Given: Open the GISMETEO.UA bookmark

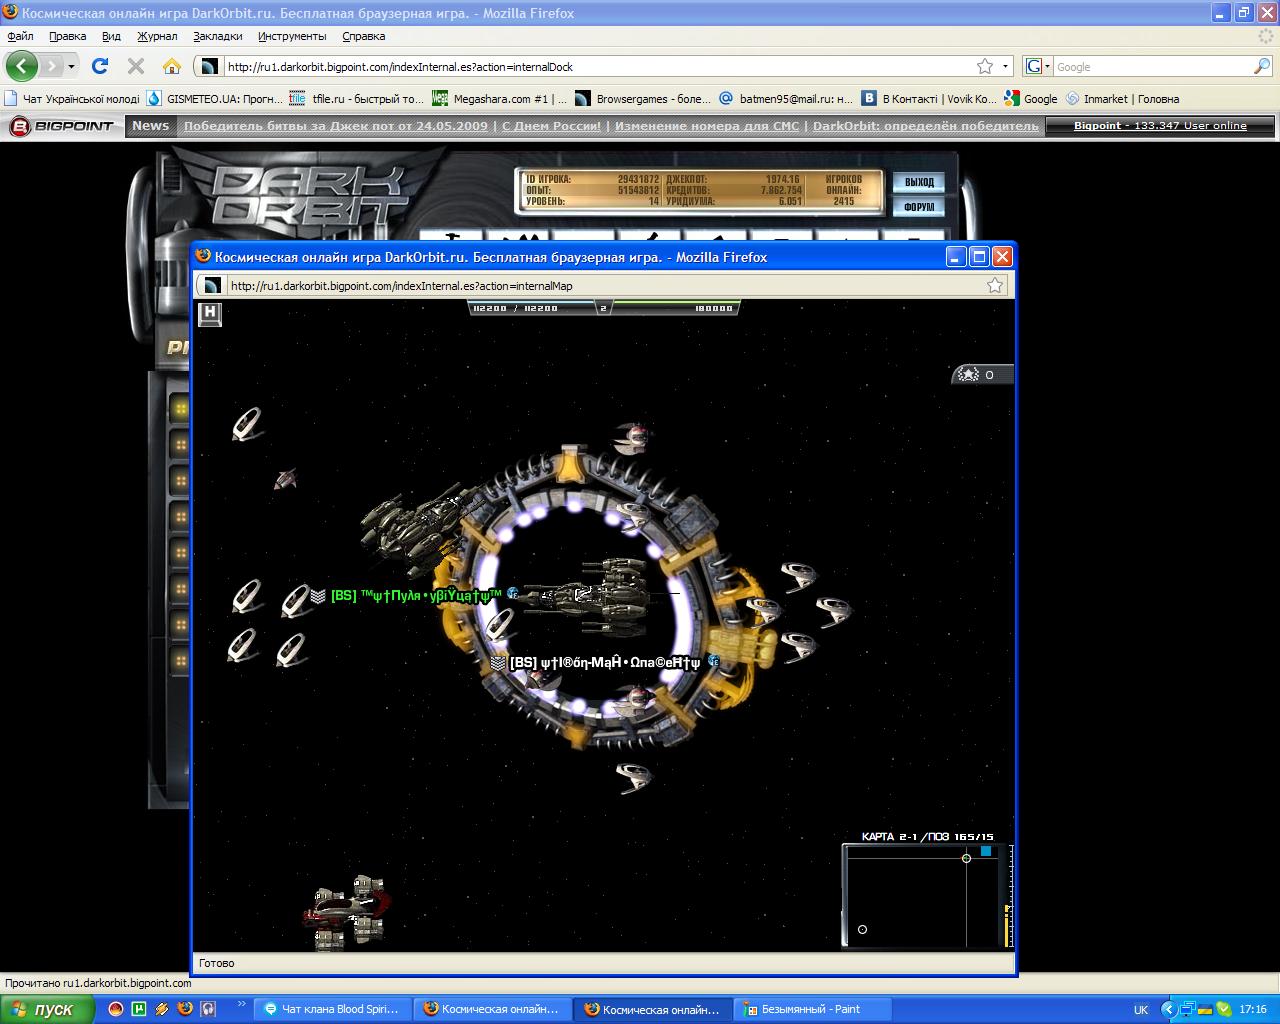Looking at the screenshot, I should coord(215,99).
